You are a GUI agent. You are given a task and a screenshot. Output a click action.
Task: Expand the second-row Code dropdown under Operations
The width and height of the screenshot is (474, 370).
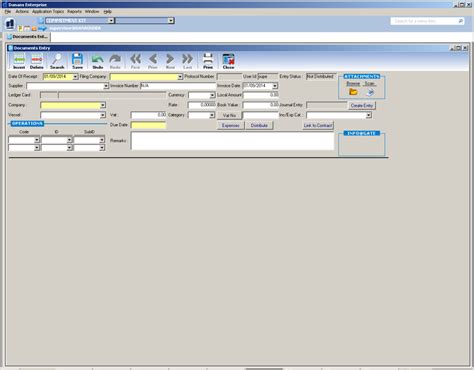point(37,147)
